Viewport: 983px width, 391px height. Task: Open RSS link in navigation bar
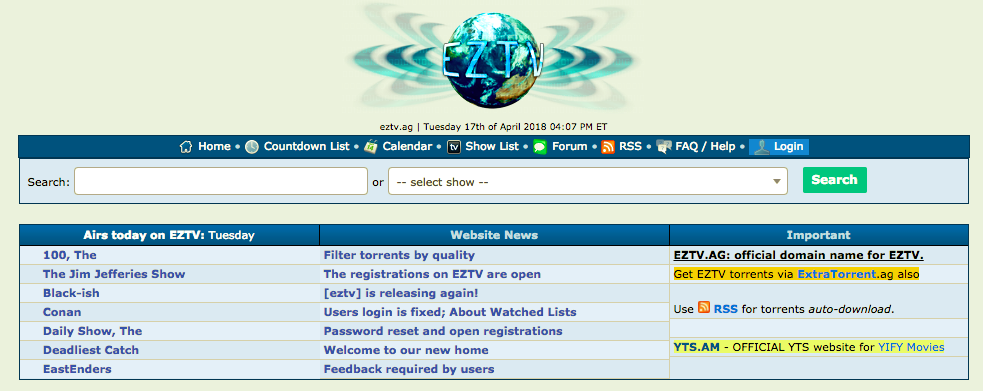[630, 147]
